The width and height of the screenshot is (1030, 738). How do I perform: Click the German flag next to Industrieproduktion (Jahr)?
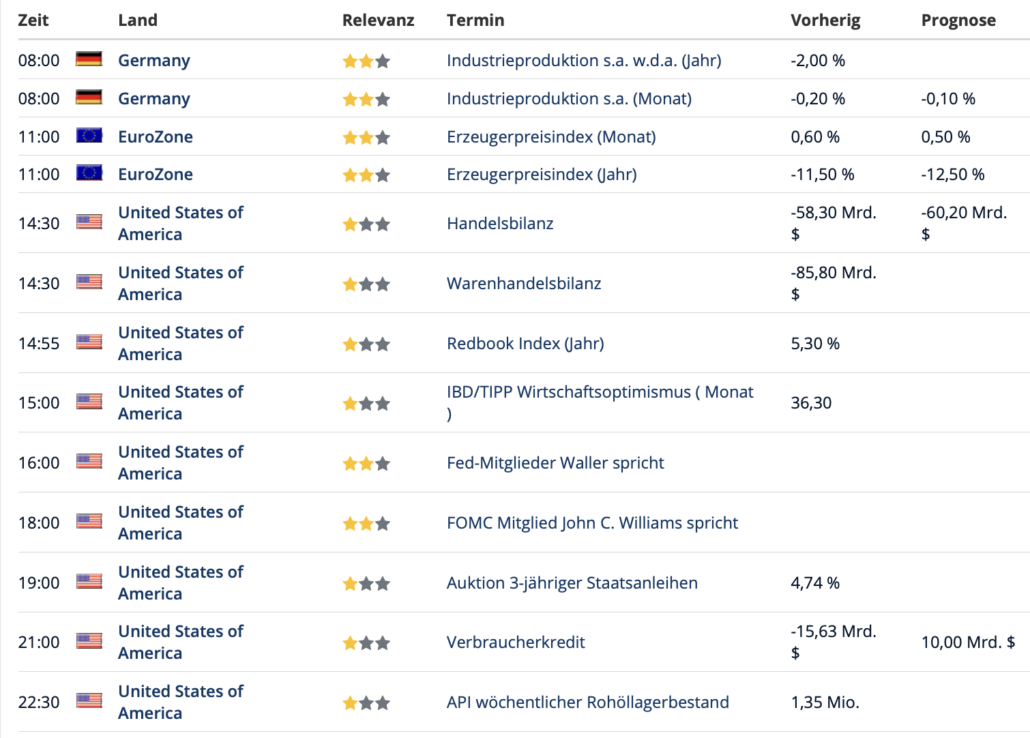(89, 60)
